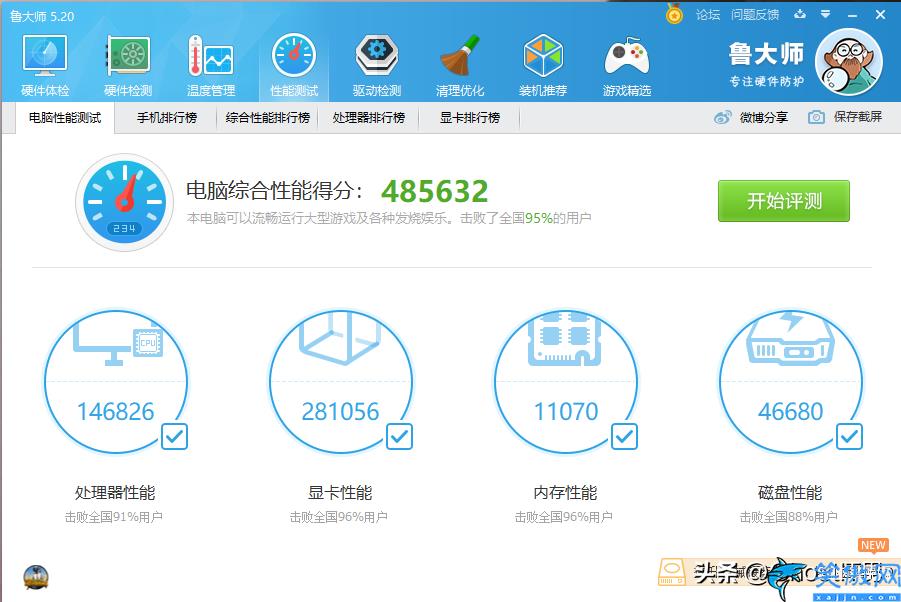Click the gold medal icon in title bar
The width and height of the screenshot is (901, 602).
674,14
